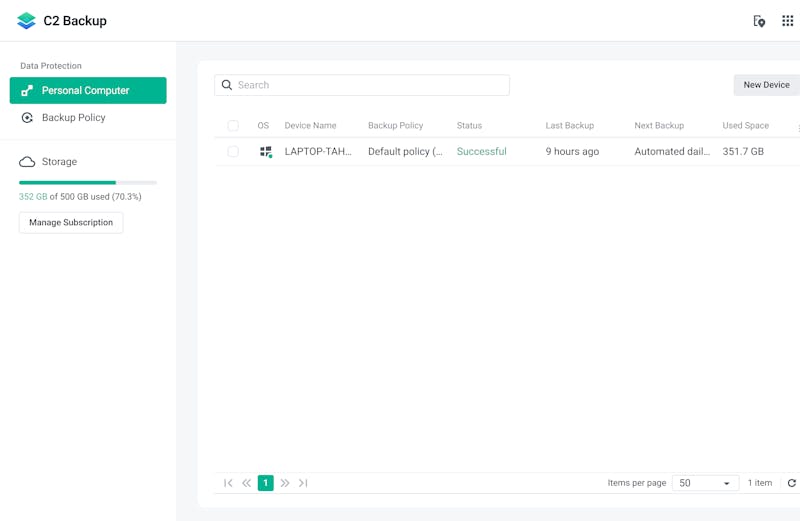Image resolution: width=800 pixels, height=521 pixels.
Task: Click the OS column header
Action: (263, 126)
